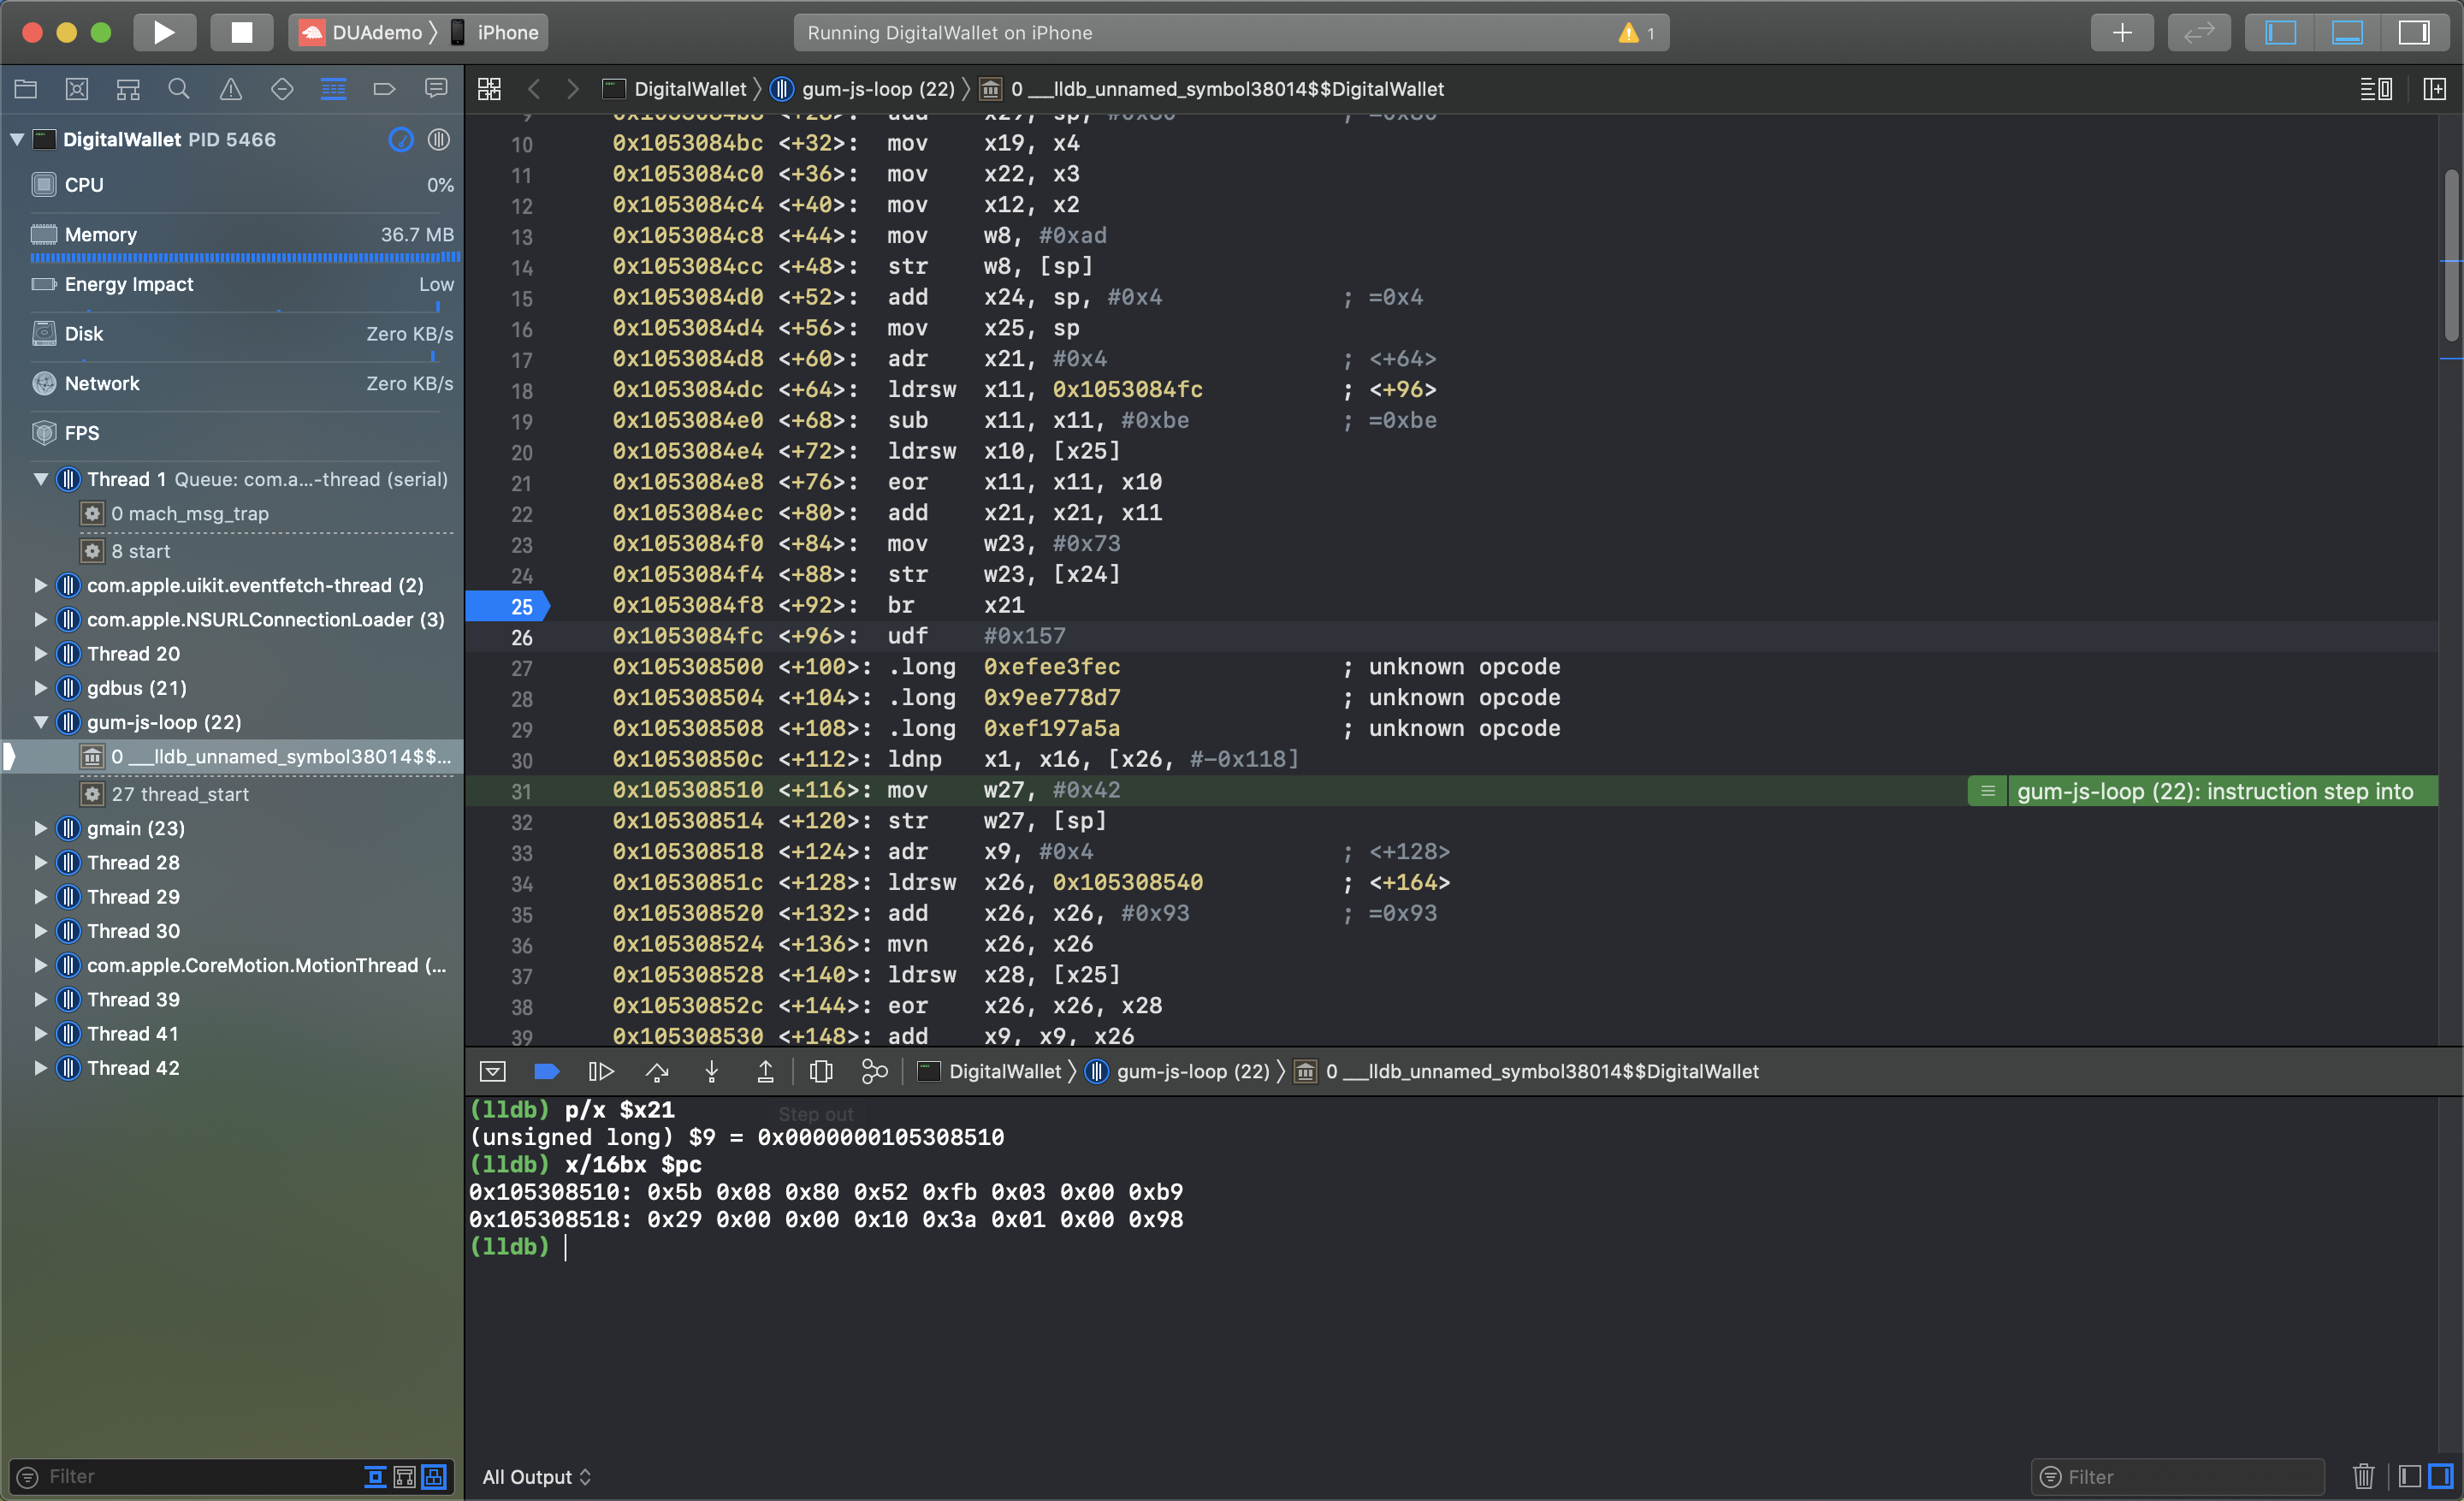Image resolution: width=2464 pixels, height=1501 pixels.
Task: Adjust editor options lines icon
Action: [2376, 89]
